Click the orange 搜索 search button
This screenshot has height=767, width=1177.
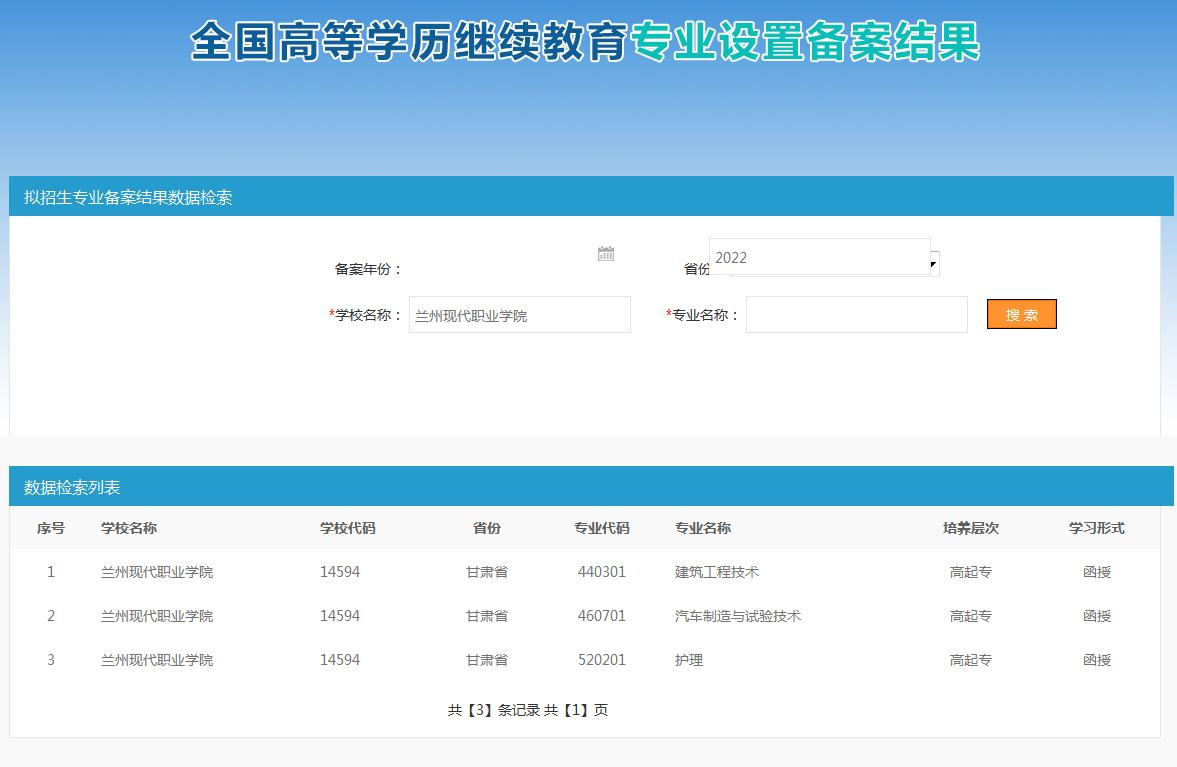click(x=1021, y=314)
